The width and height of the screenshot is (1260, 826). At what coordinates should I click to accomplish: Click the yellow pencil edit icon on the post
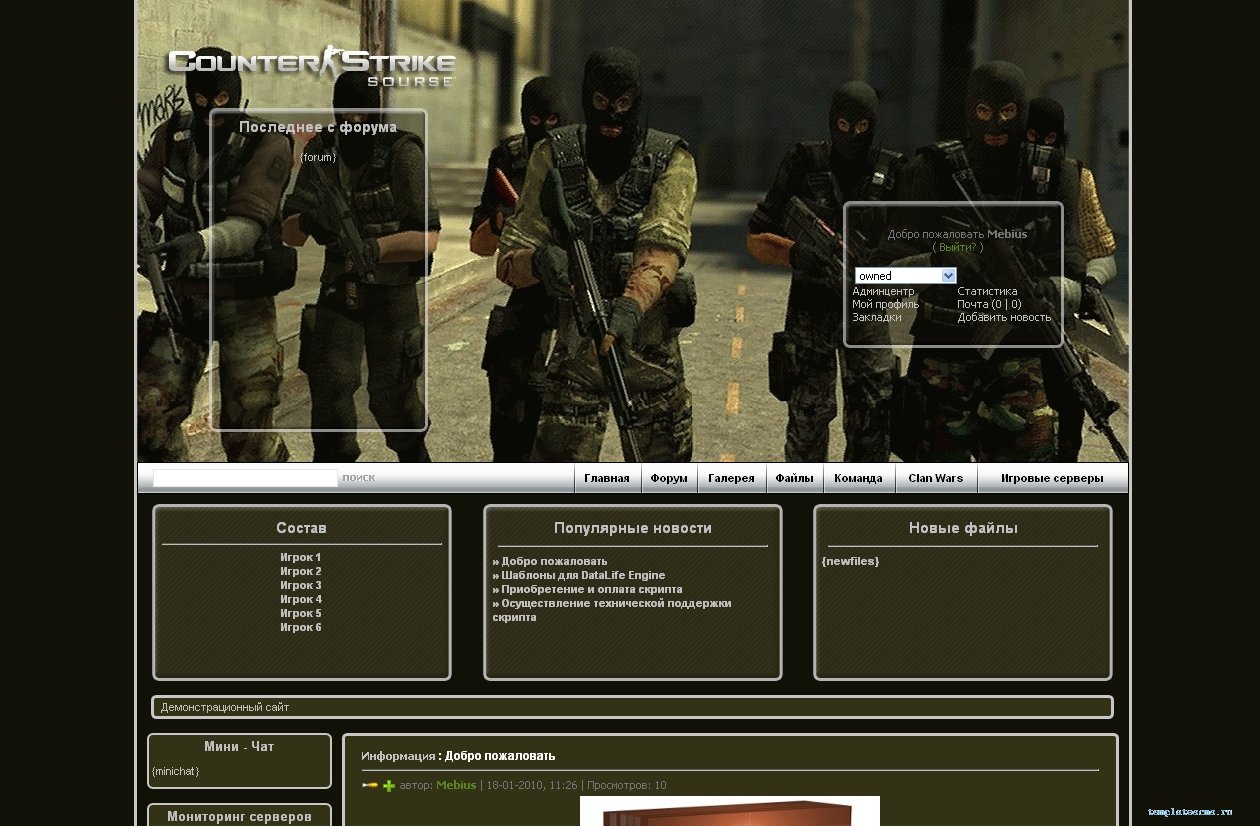coord(370,786)
